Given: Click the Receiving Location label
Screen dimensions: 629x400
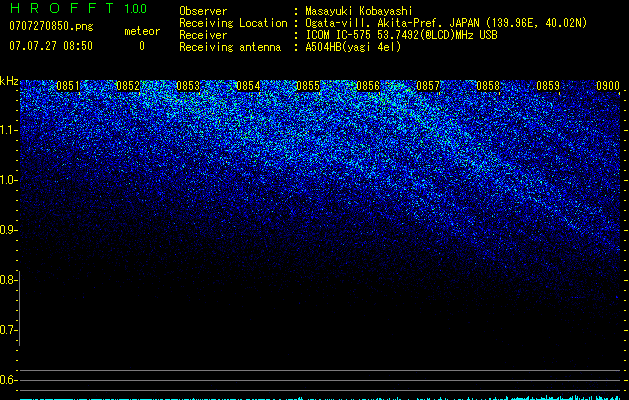Looking at the screenshot, I should pos(233,23).
